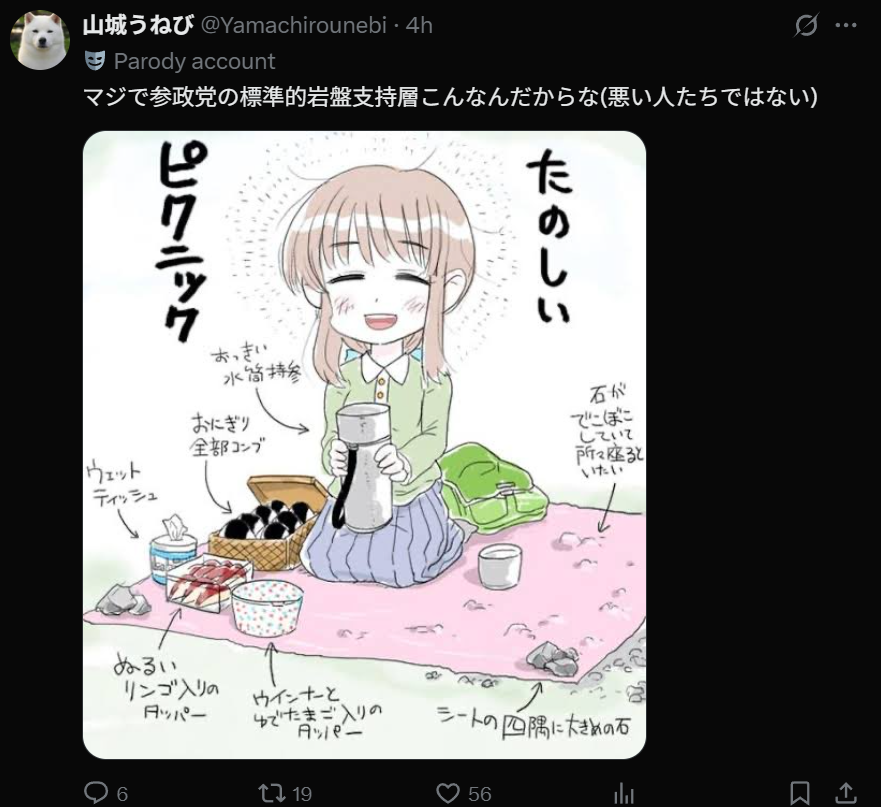Open the white dog profile avatar
Viewport: 881px width, 807px height.
[39, 41]
